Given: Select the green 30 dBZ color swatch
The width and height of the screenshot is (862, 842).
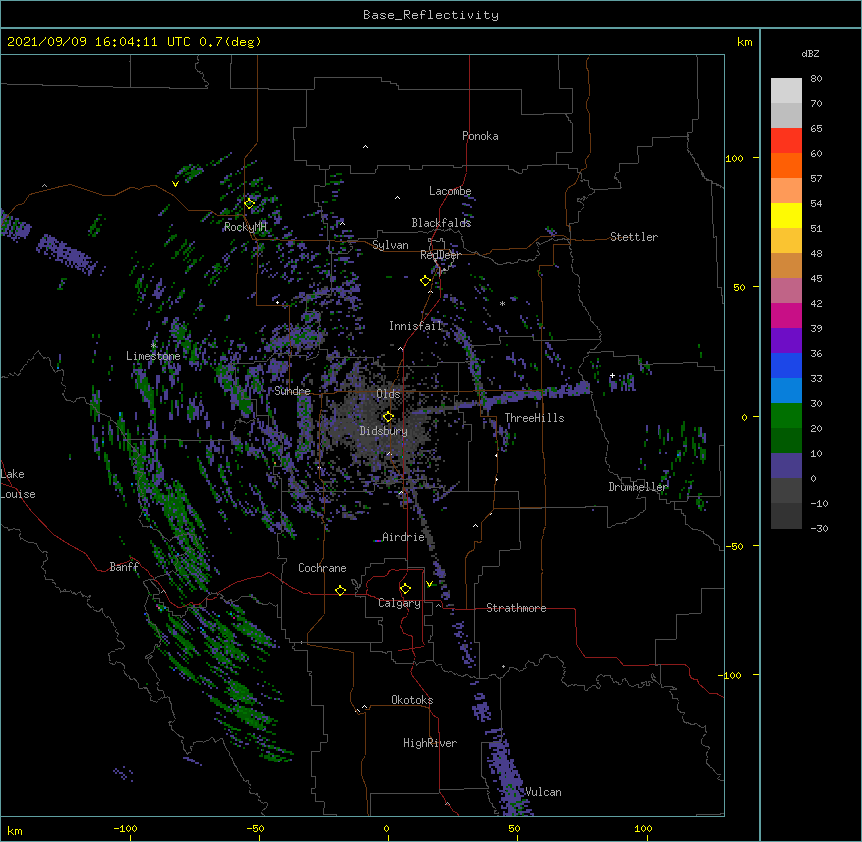Looking at the screenshot, I should [x=786, y=416].
